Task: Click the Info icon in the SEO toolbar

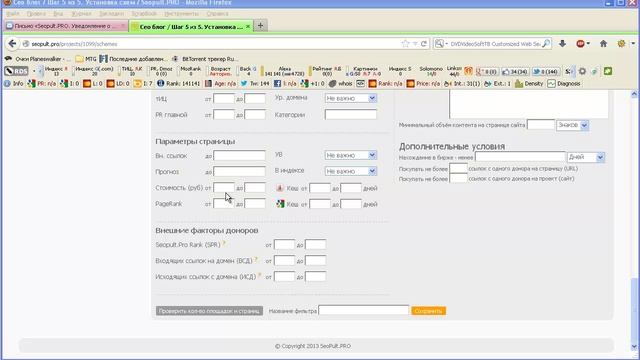Action: point(13,84)
